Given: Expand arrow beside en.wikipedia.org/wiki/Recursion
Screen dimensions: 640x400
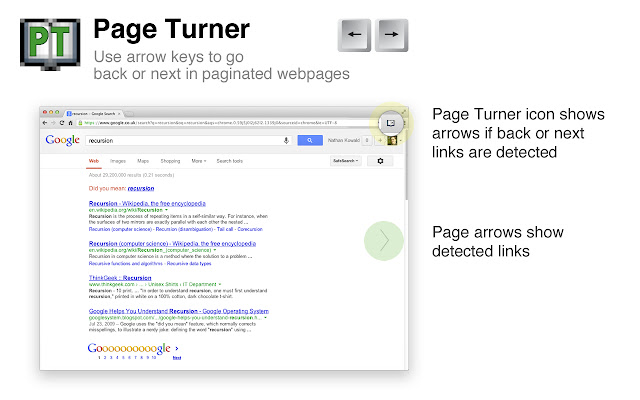Looking at the screenshot, I should 167,210.
